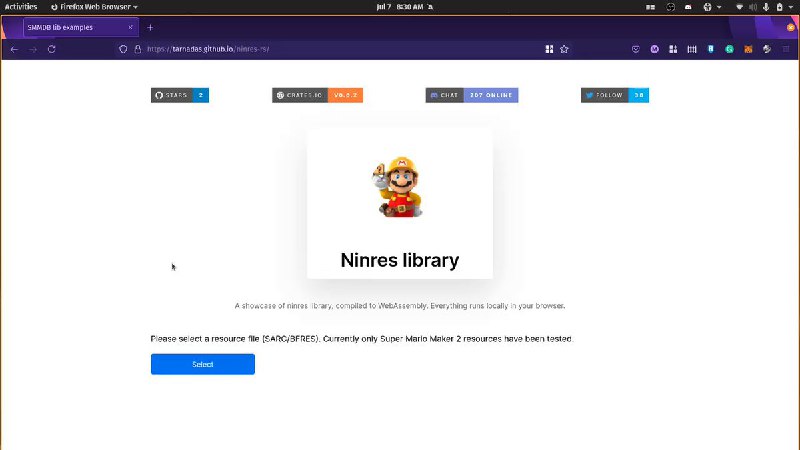
Task: Click the circular sync tray icon in top bar
Action: 670,7
